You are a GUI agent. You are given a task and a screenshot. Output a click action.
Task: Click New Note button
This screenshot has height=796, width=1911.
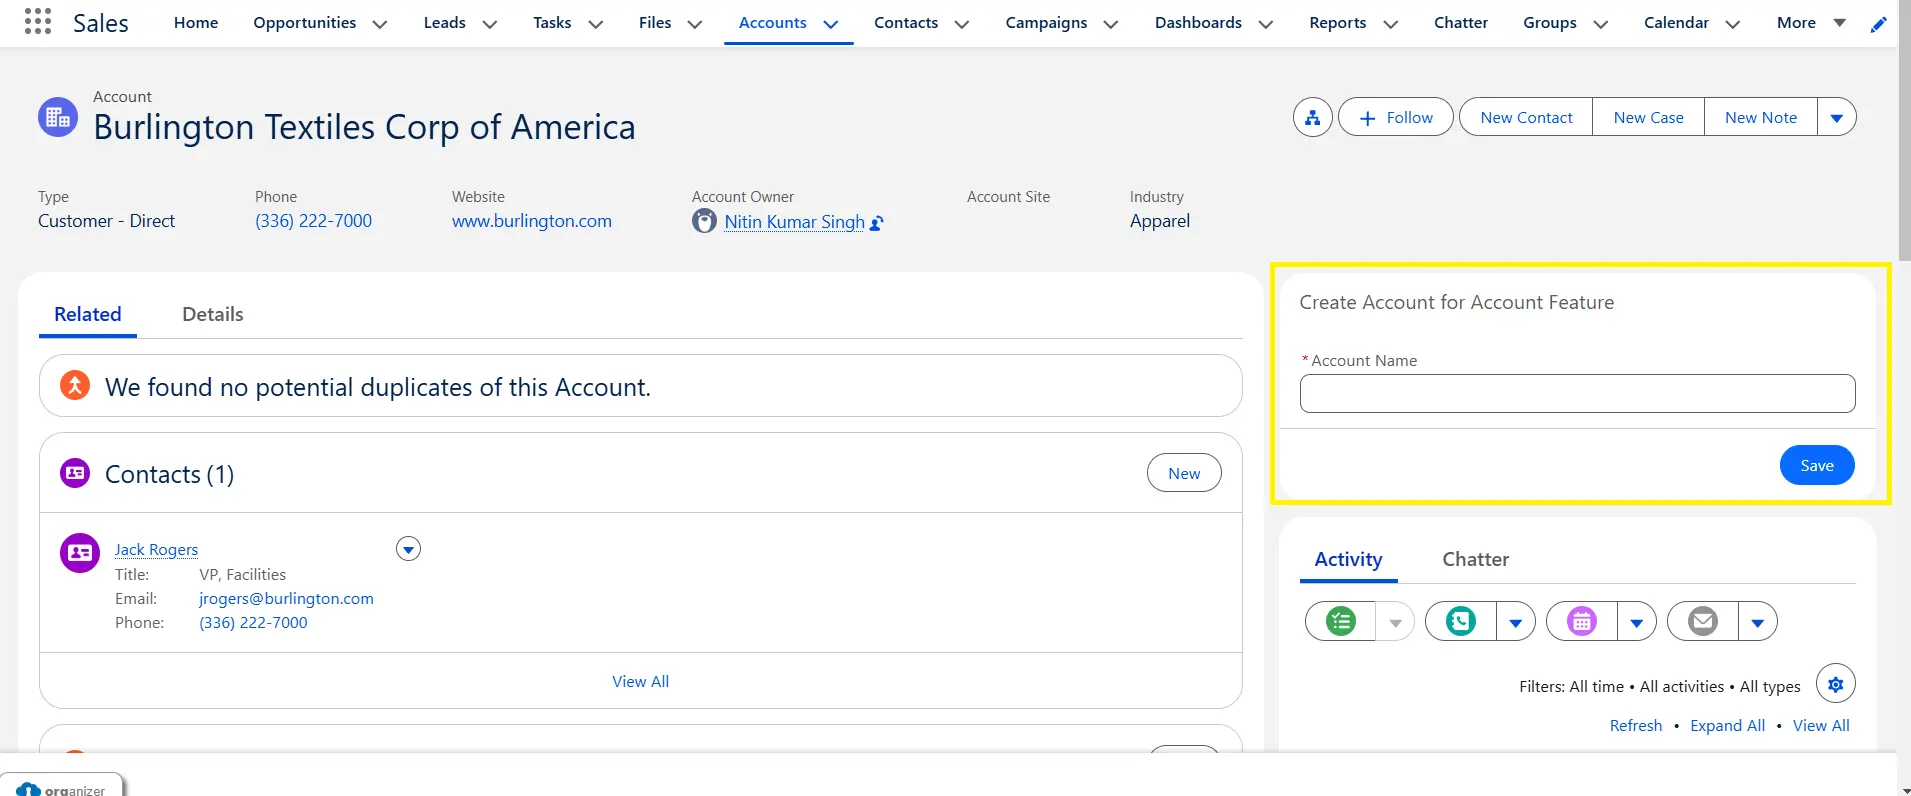click(x=1761, y=117)
